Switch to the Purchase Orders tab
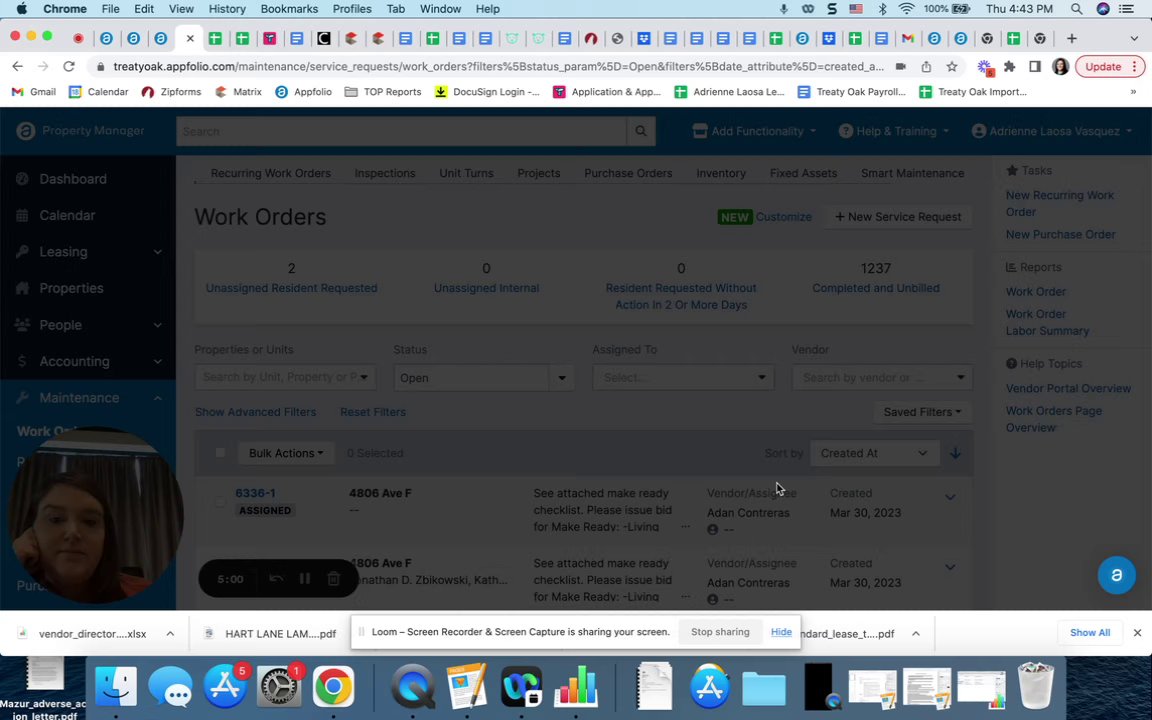Image resolution: width=1152 pixels, height=720 pixels. (x=628, y=173)
